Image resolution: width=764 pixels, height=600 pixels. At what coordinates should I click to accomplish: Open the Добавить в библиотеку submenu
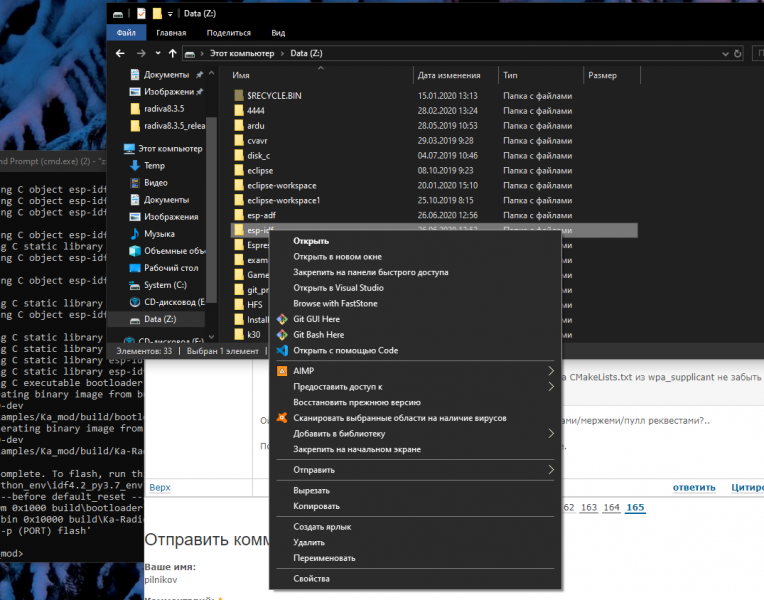click(551, 434)
